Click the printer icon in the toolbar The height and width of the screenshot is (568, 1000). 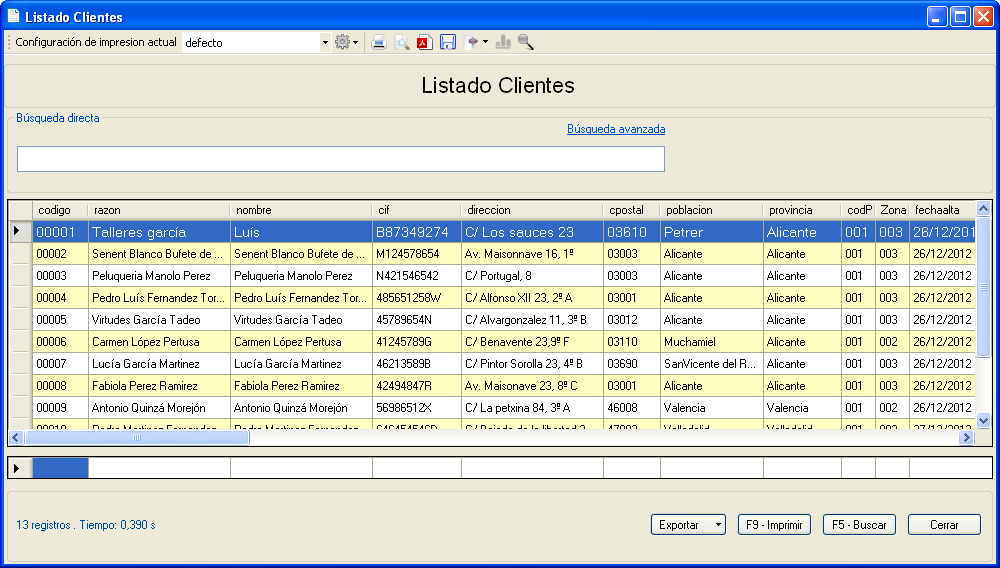(379, 42)
